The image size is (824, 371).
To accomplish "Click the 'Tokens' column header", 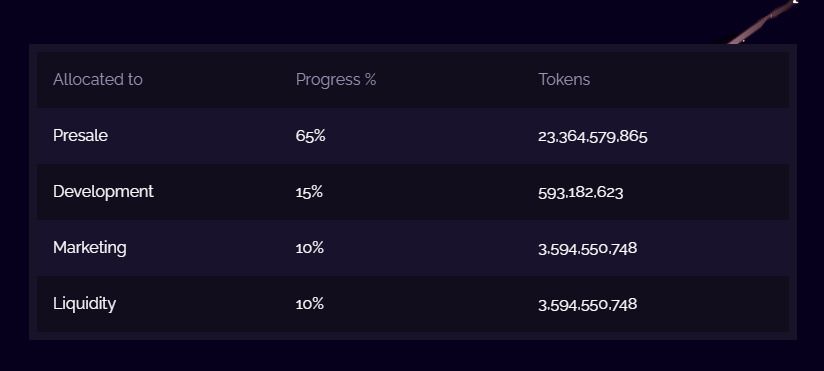I will tap(564, 79).
